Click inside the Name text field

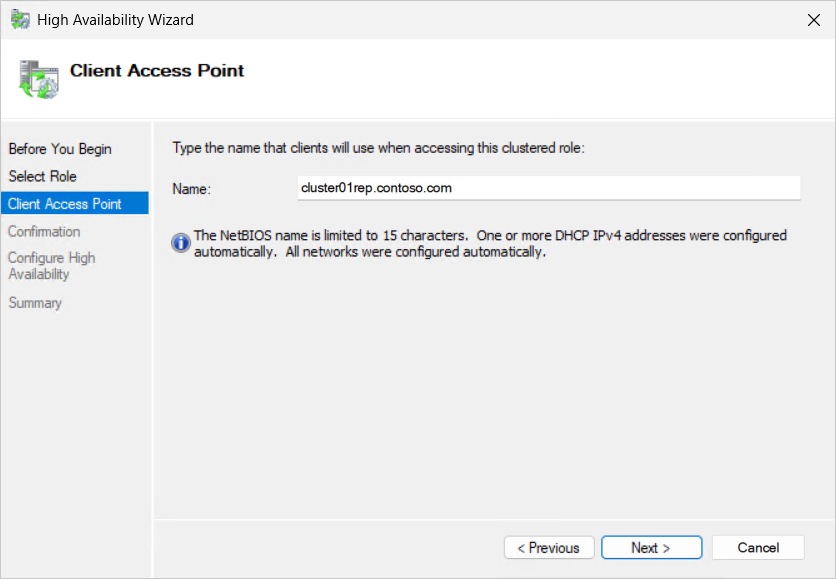click(x=549, y=188)
